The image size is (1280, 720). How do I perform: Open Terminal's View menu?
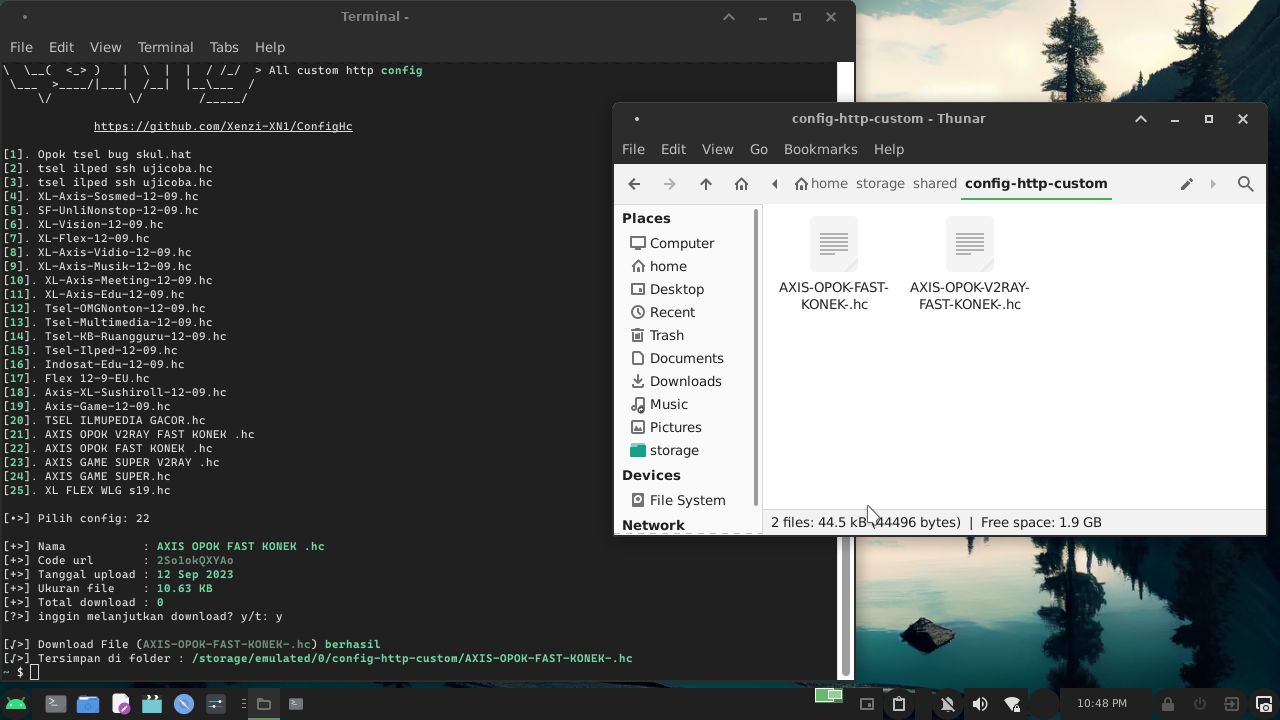pyautogui.click(x=105, y=47)
